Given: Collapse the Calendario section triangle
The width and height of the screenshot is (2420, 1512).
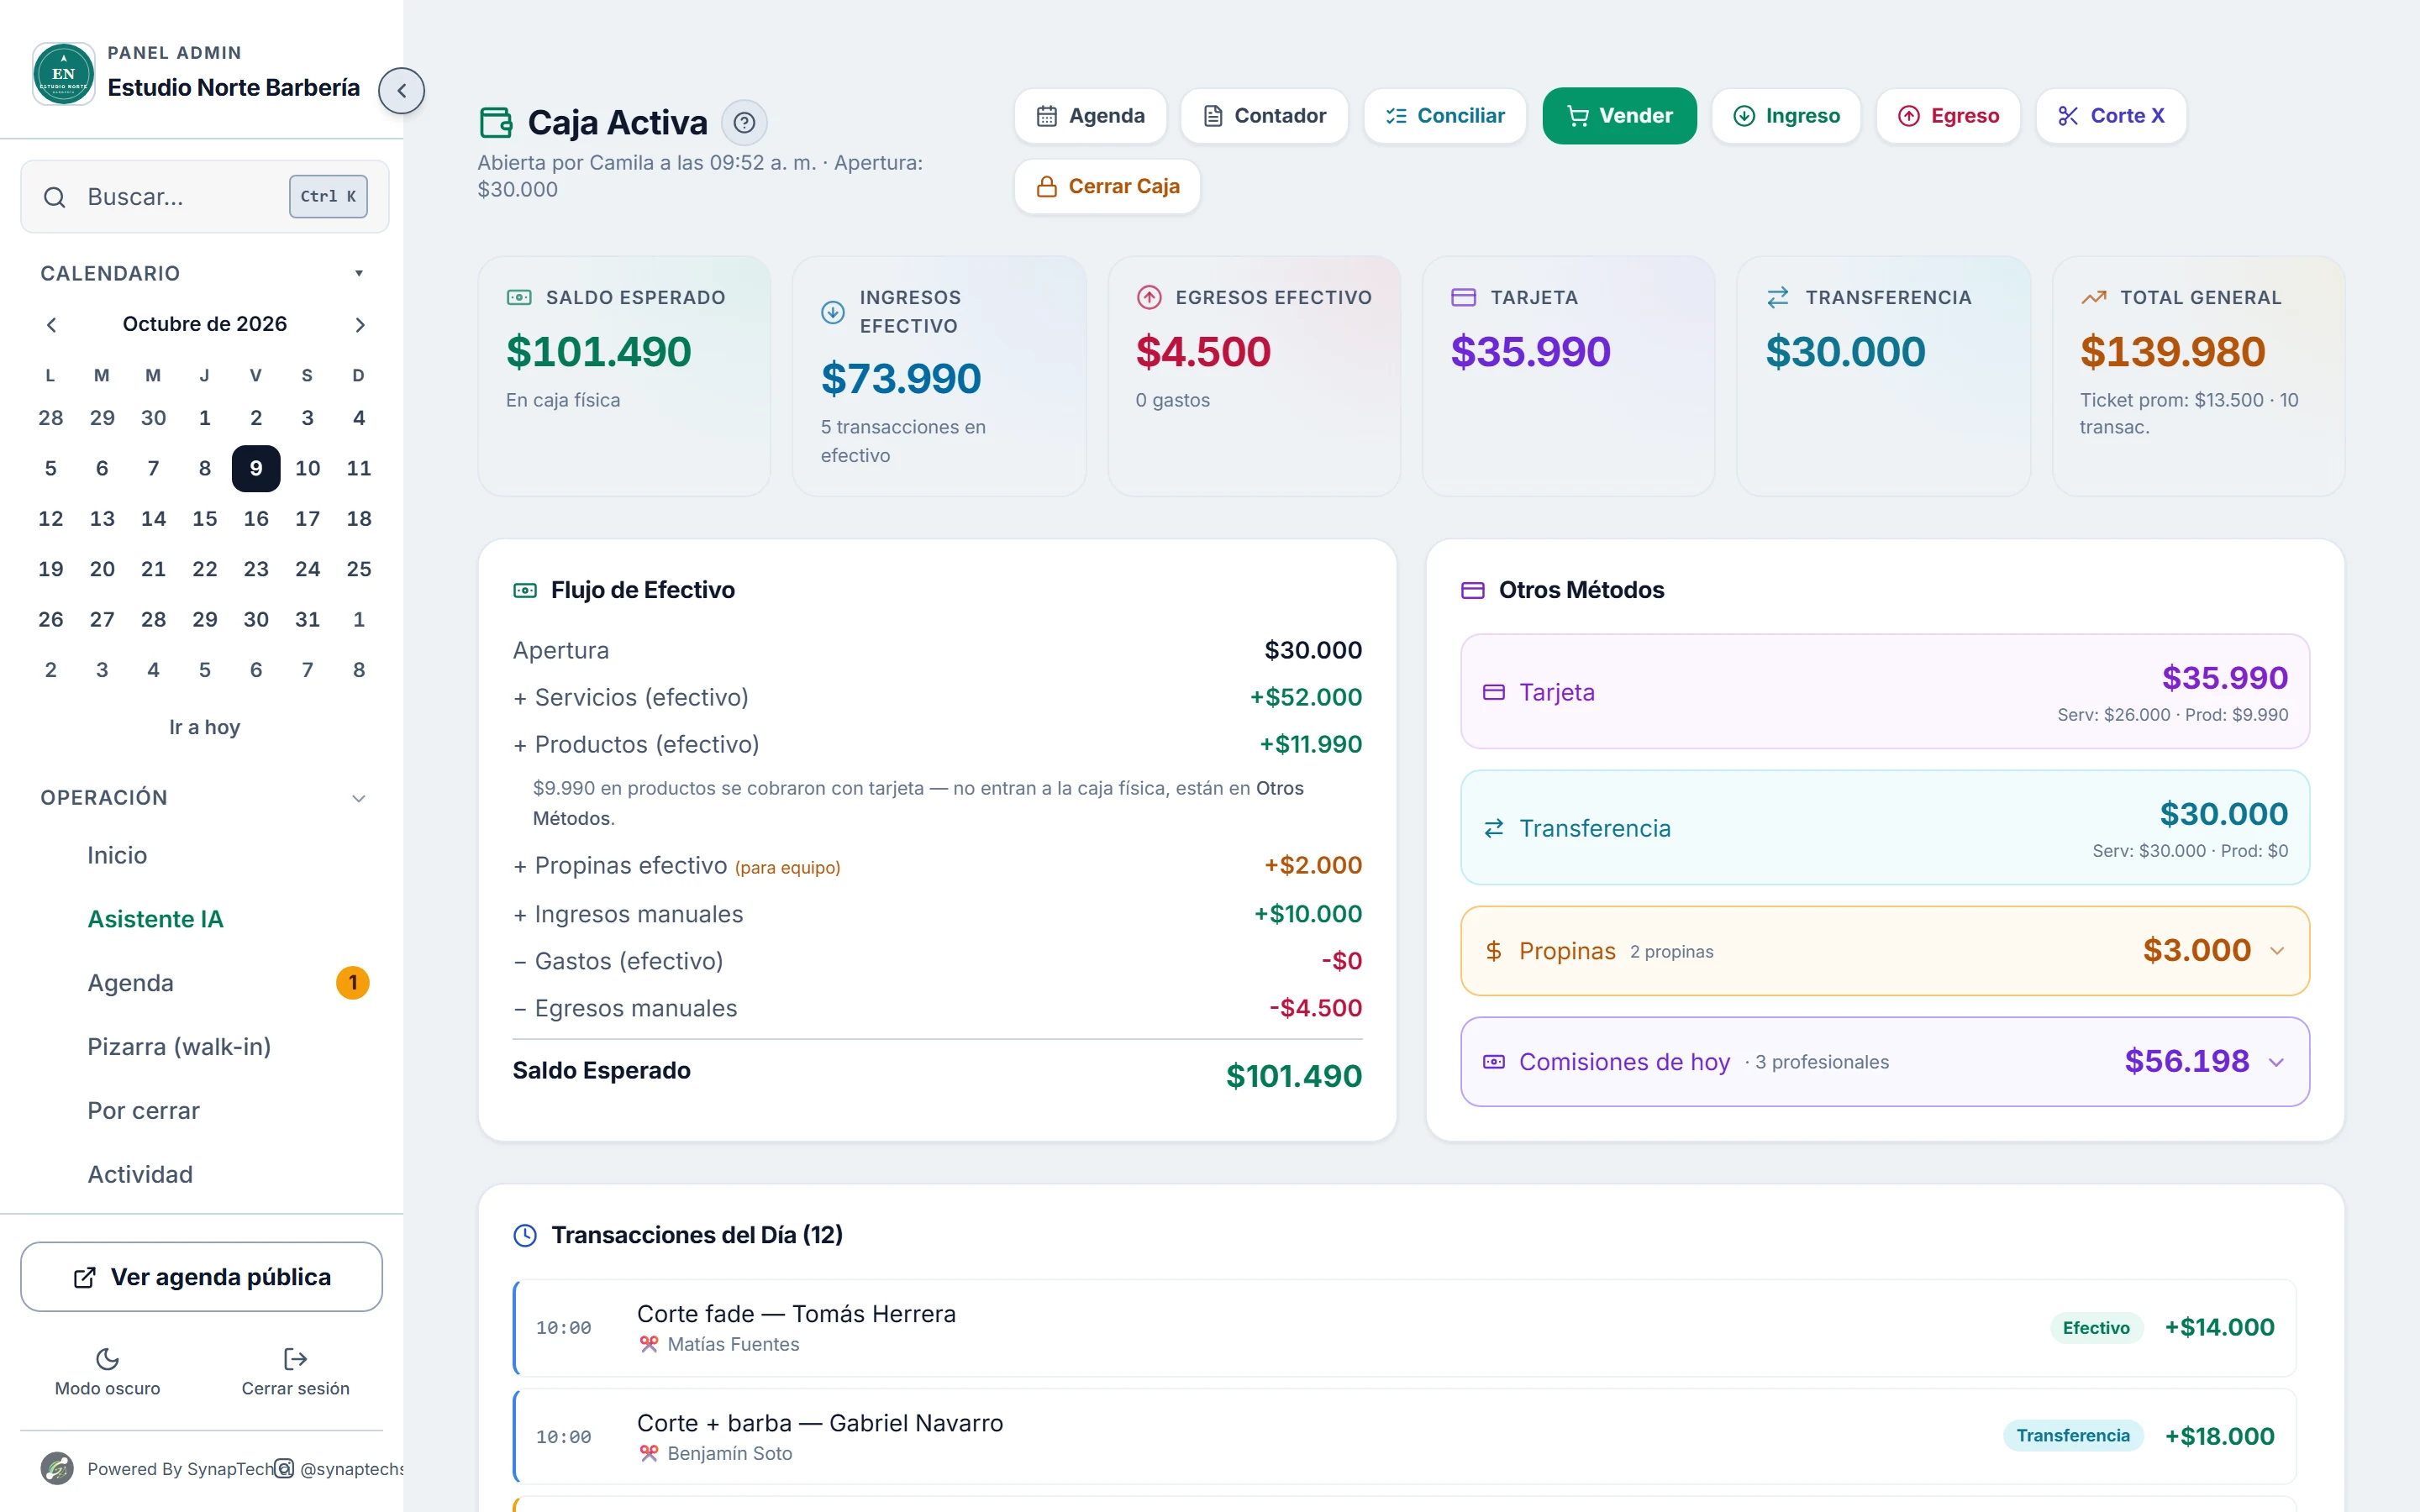Looking at the screenshot, I should click(359, 273).
